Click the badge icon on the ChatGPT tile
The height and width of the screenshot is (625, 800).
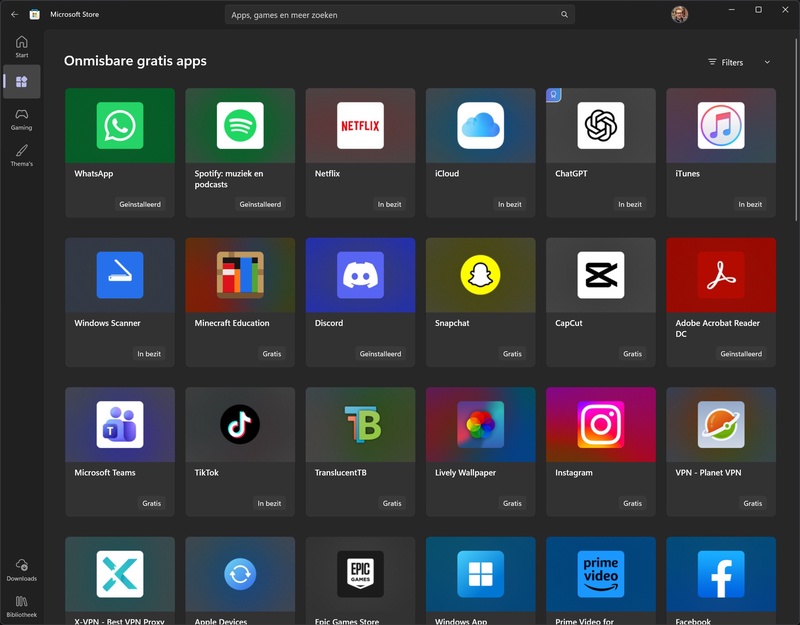coord(551,92)
